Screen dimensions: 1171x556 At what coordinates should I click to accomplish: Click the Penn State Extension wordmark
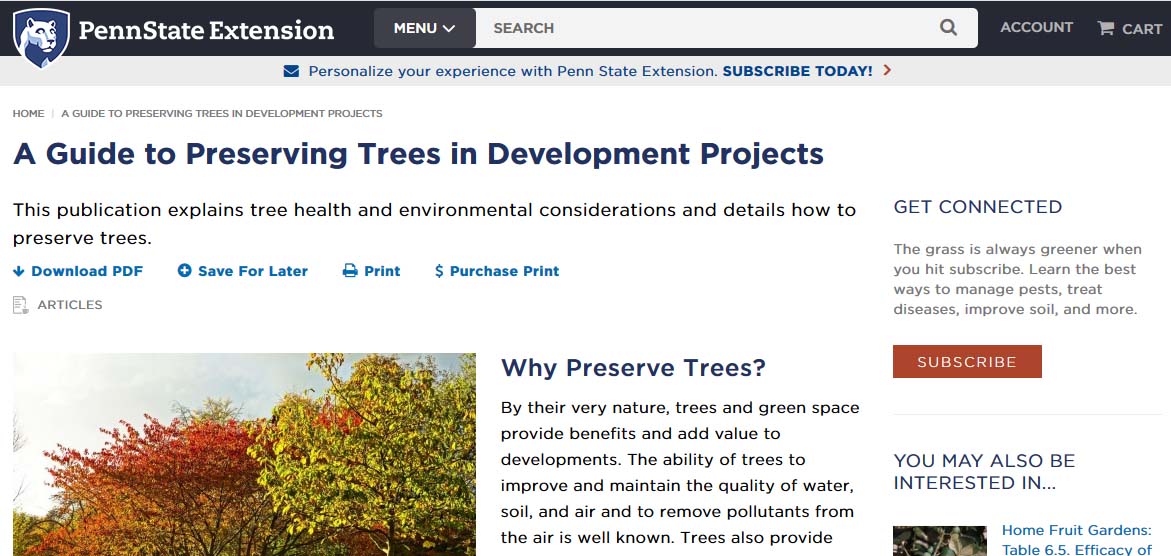point(206,30)
